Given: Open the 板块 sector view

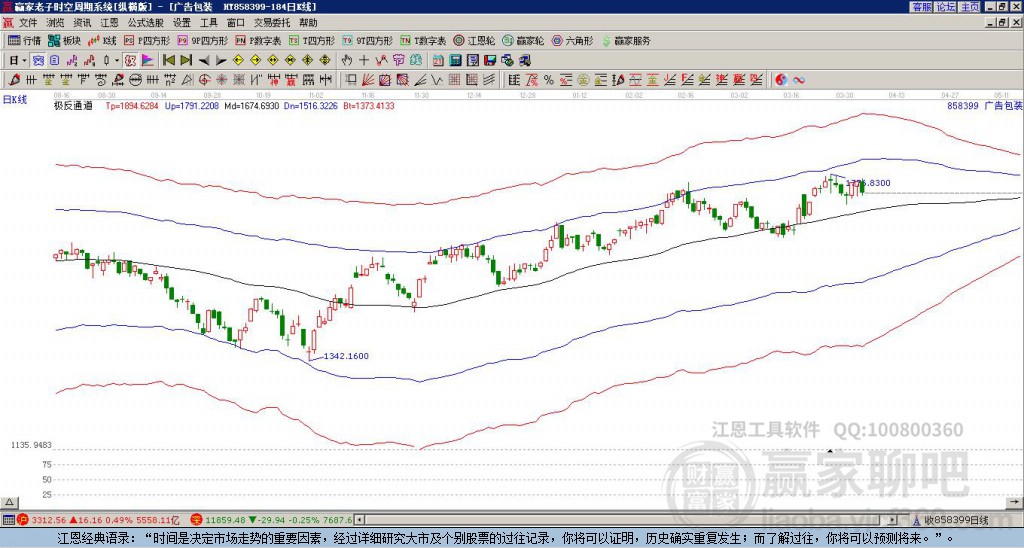Looking at the screenshot, I should click(64, 40).
